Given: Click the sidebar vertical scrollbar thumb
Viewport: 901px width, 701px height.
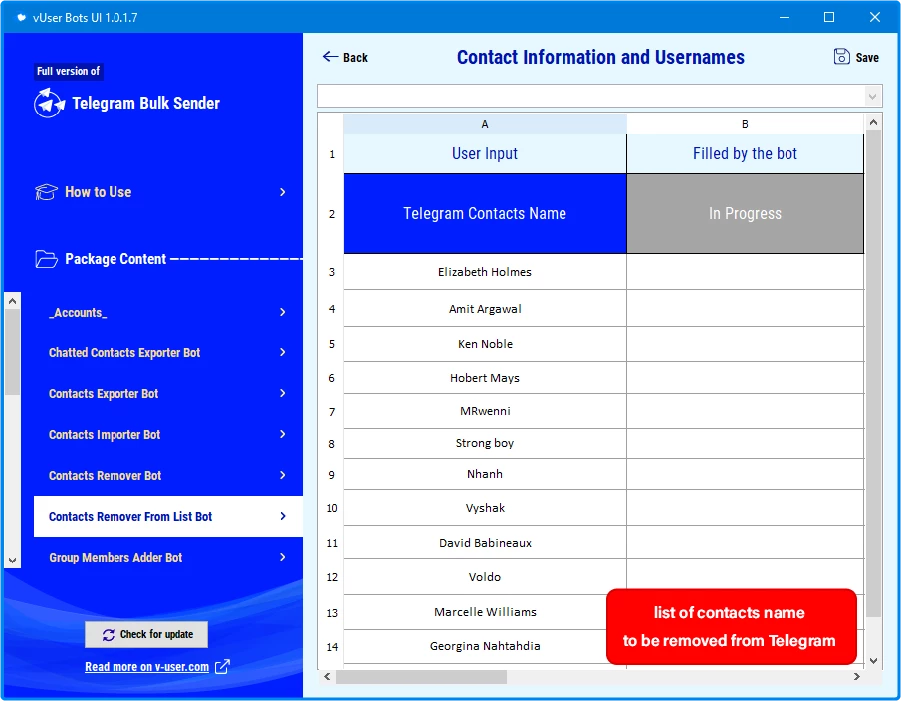Looking at the screenshot, I should coord(12,352).
